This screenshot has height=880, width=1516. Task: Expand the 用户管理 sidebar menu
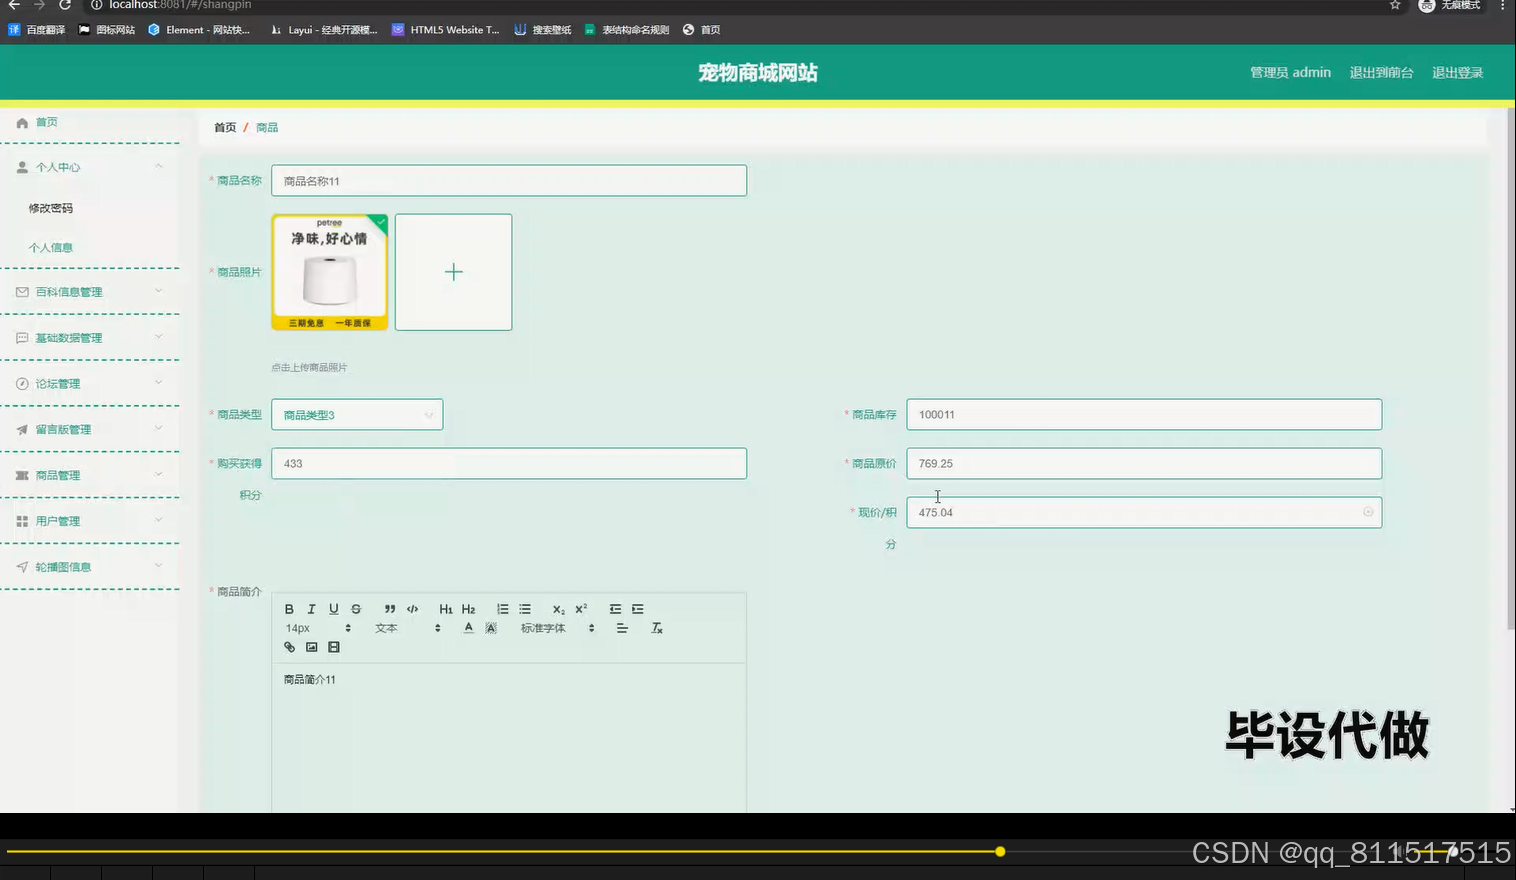click(90, 521)
